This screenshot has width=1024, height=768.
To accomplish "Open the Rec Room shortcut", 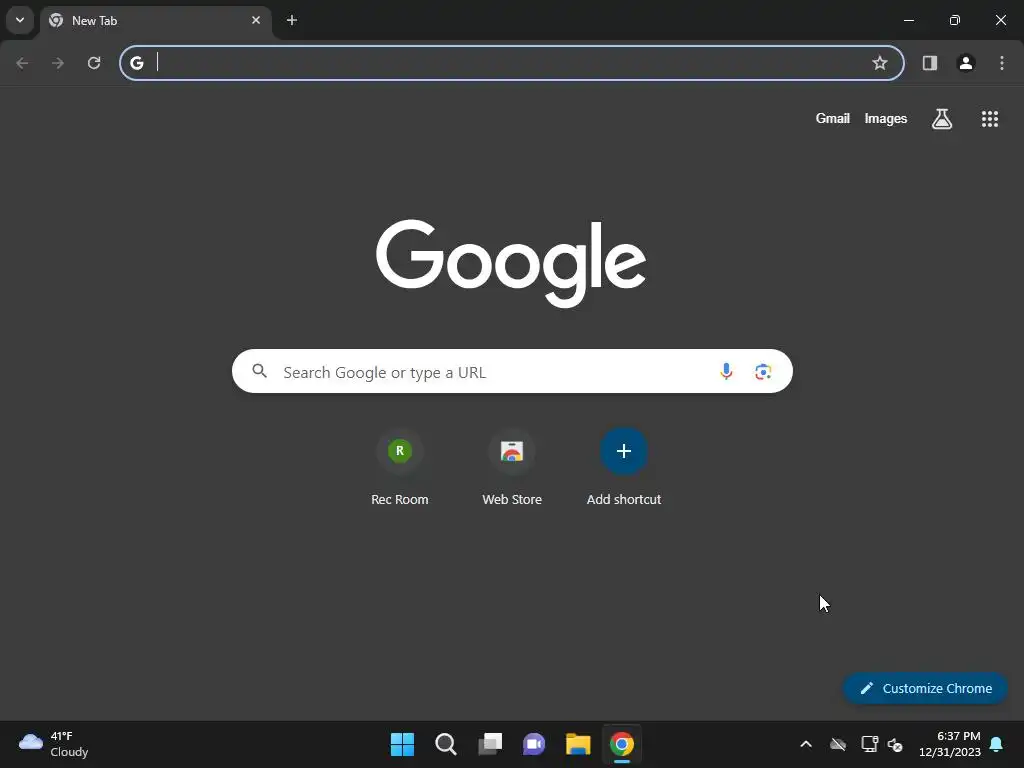I will (x=400, y=468).
